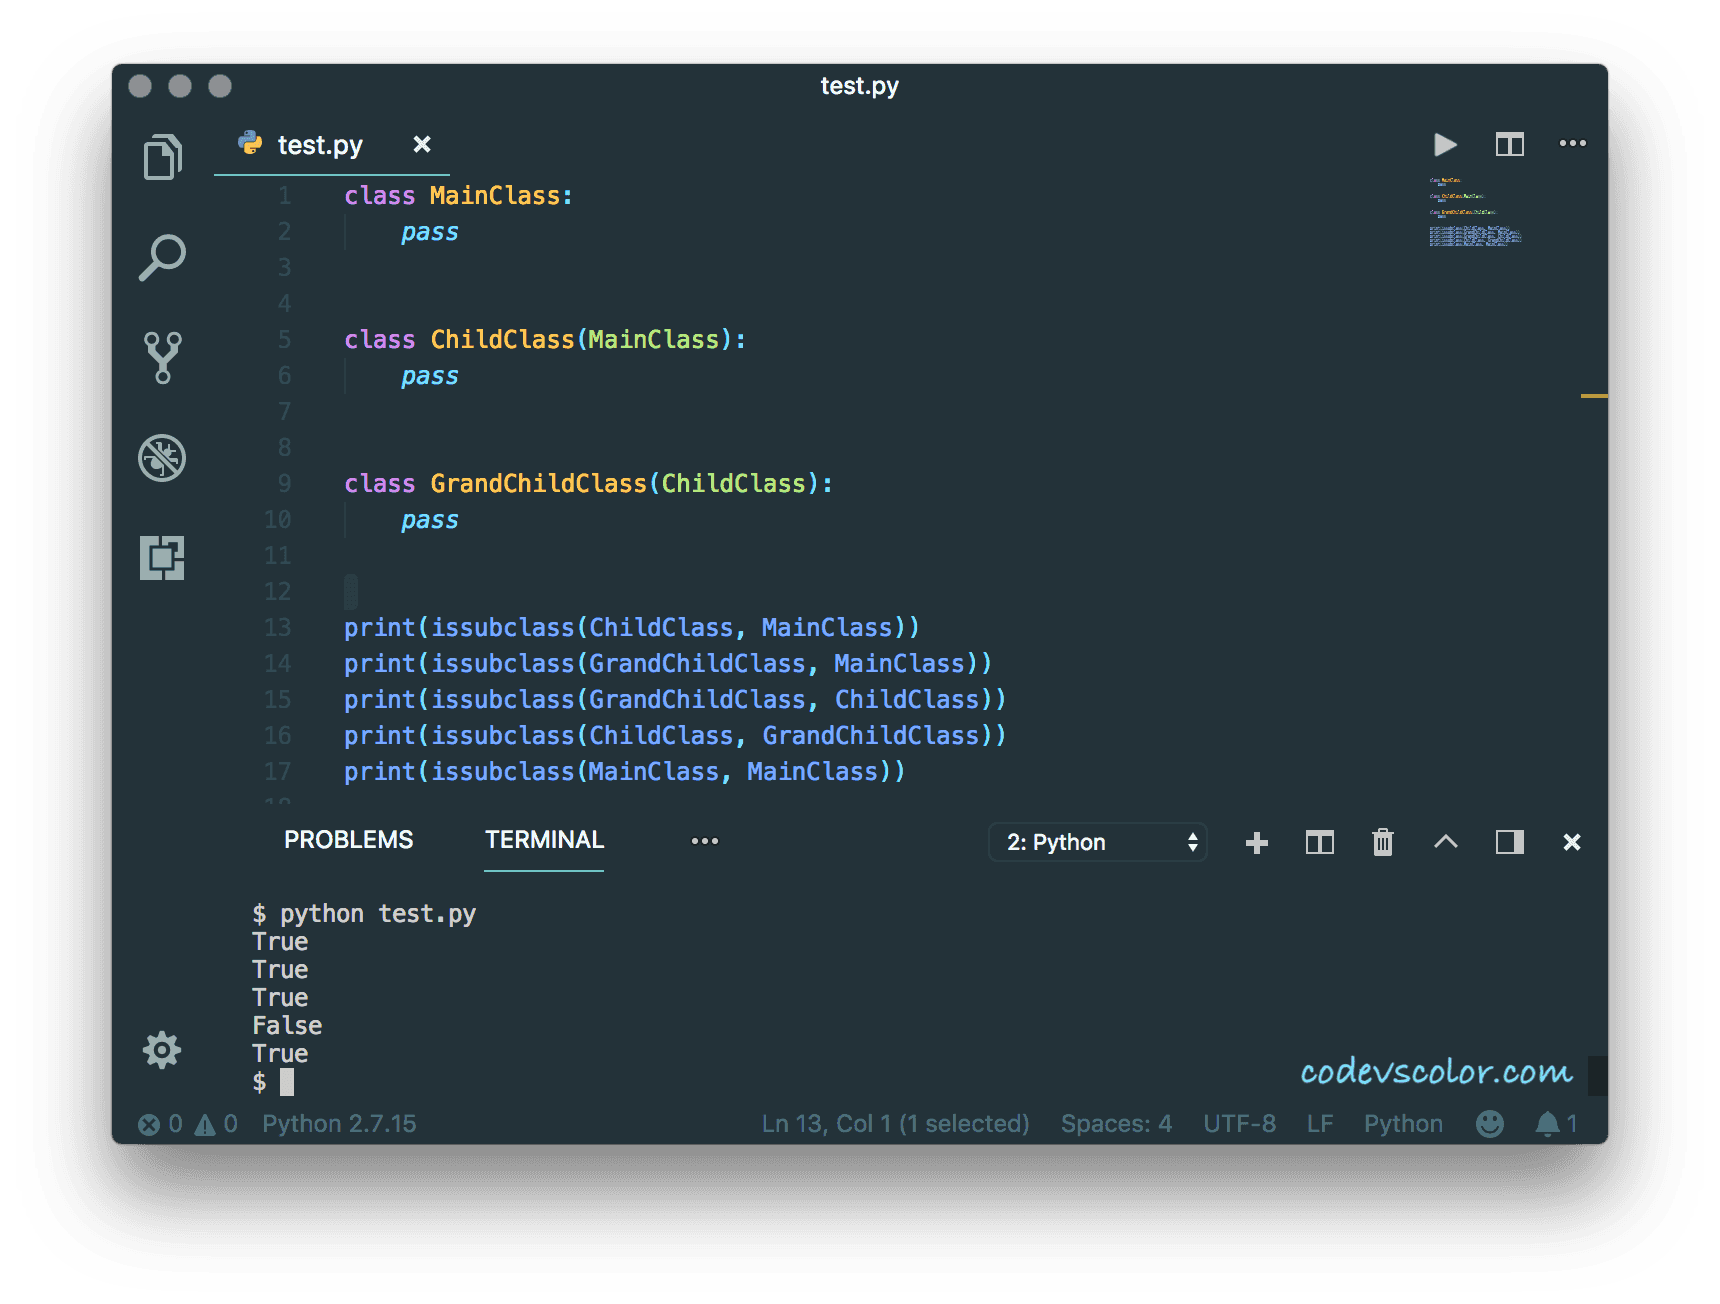The image size is (1720, 1304).
Task: Open the Extensions view
Action: coord(162,558)
